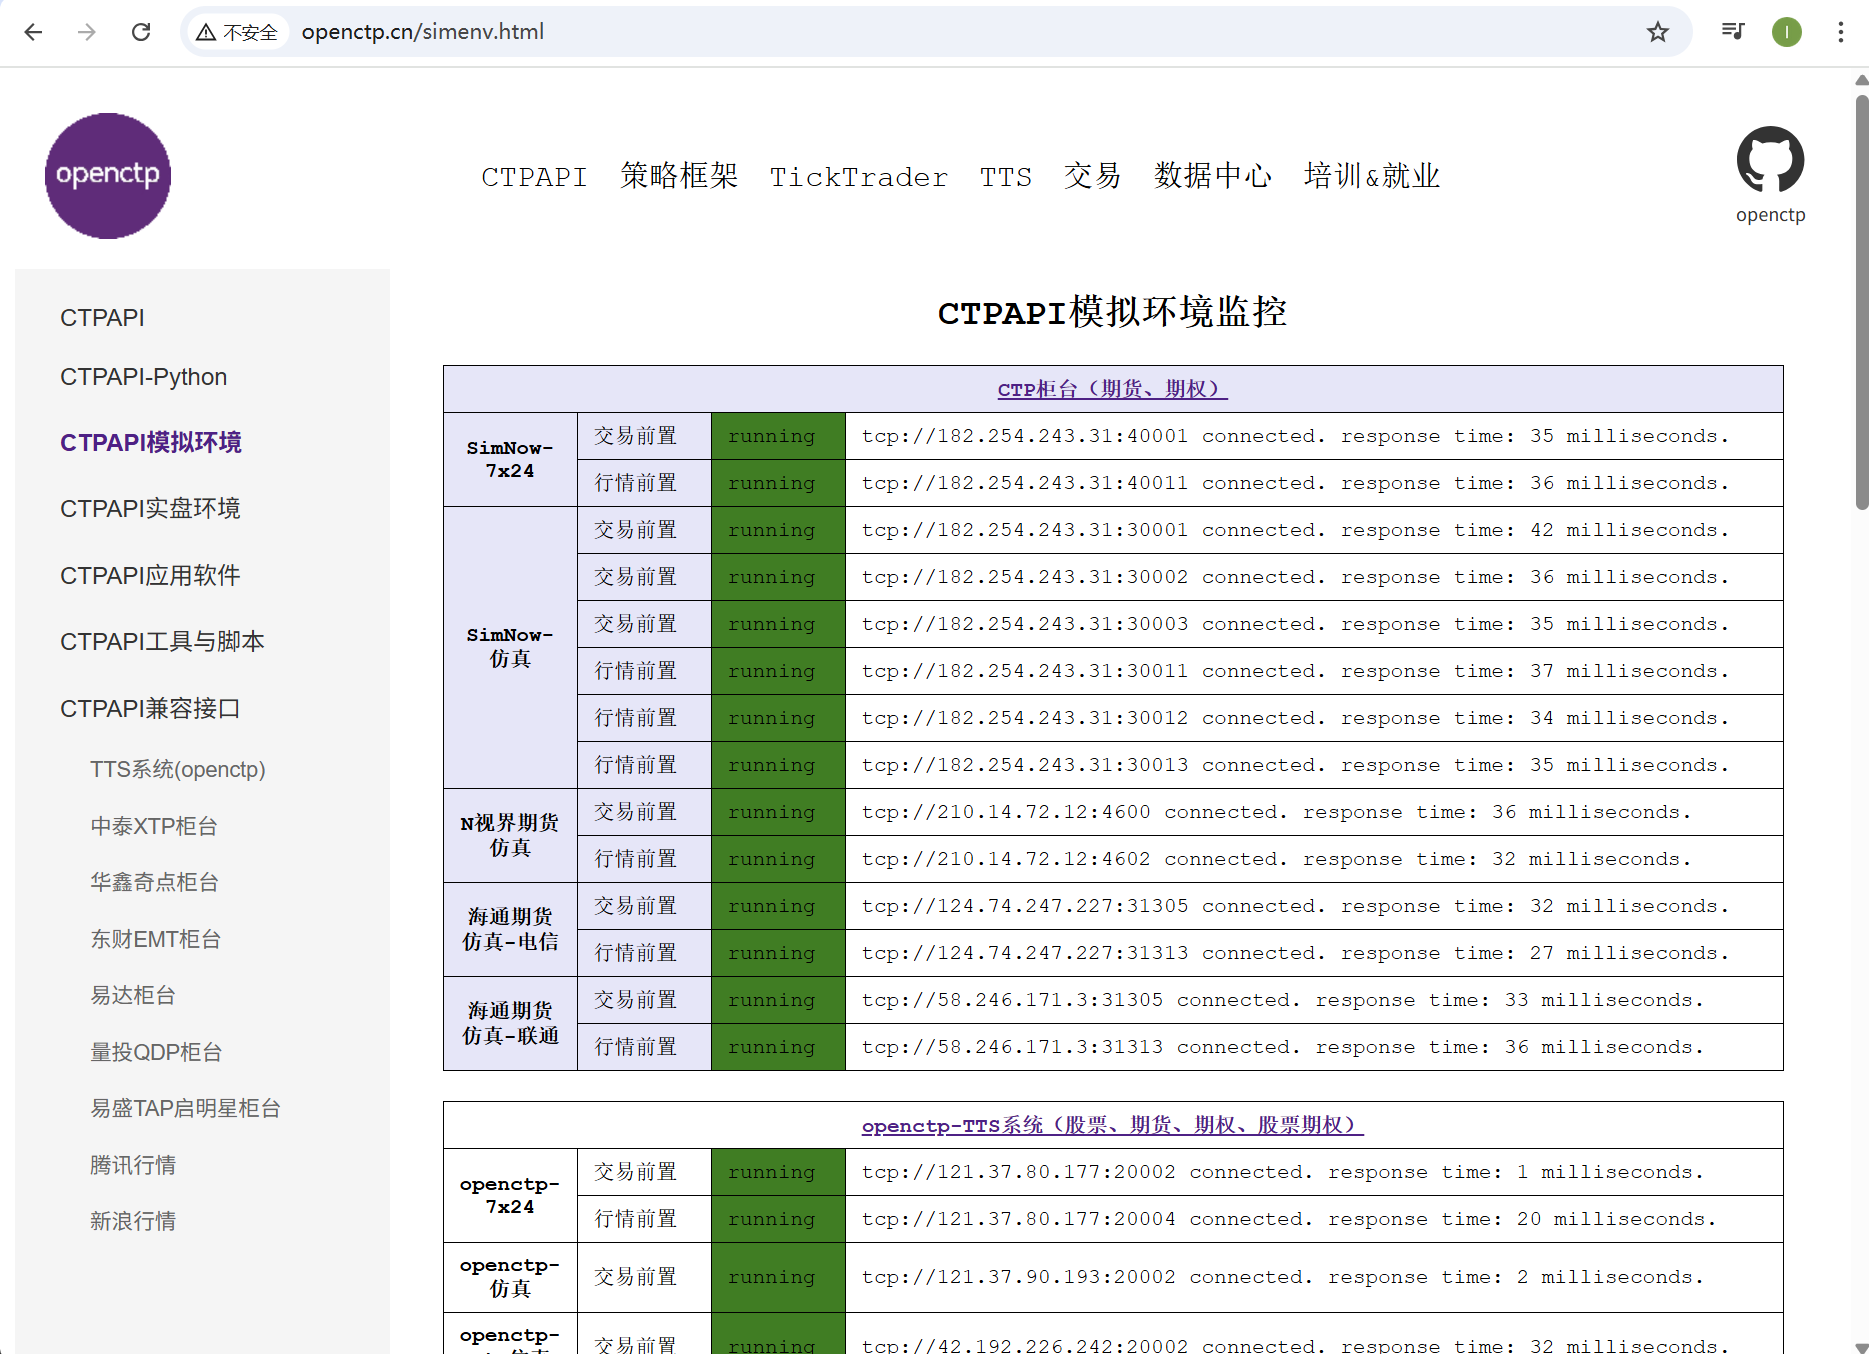Select CTPAPI实盘环境 in sidebar
The image size is (1869, 1354).
(x=150, y=509)
